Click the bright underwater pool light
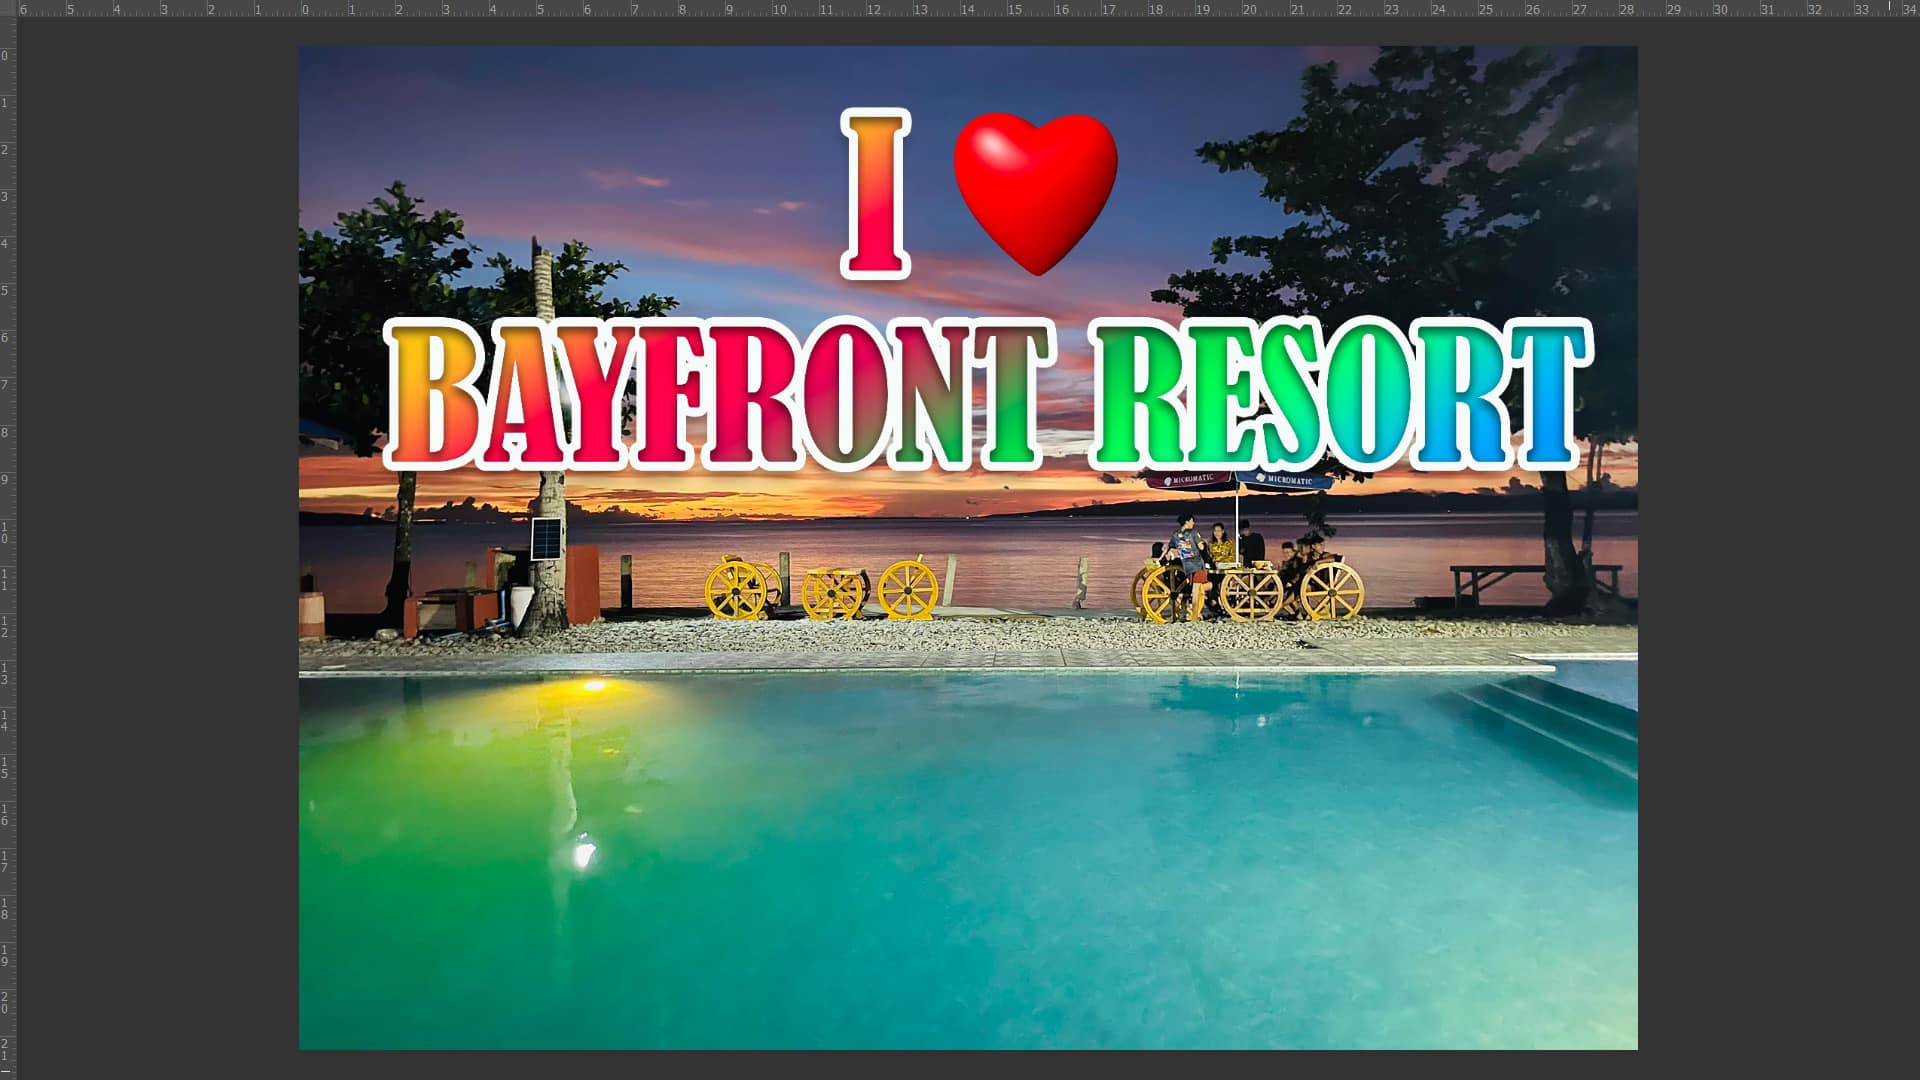 click(583, 854)
